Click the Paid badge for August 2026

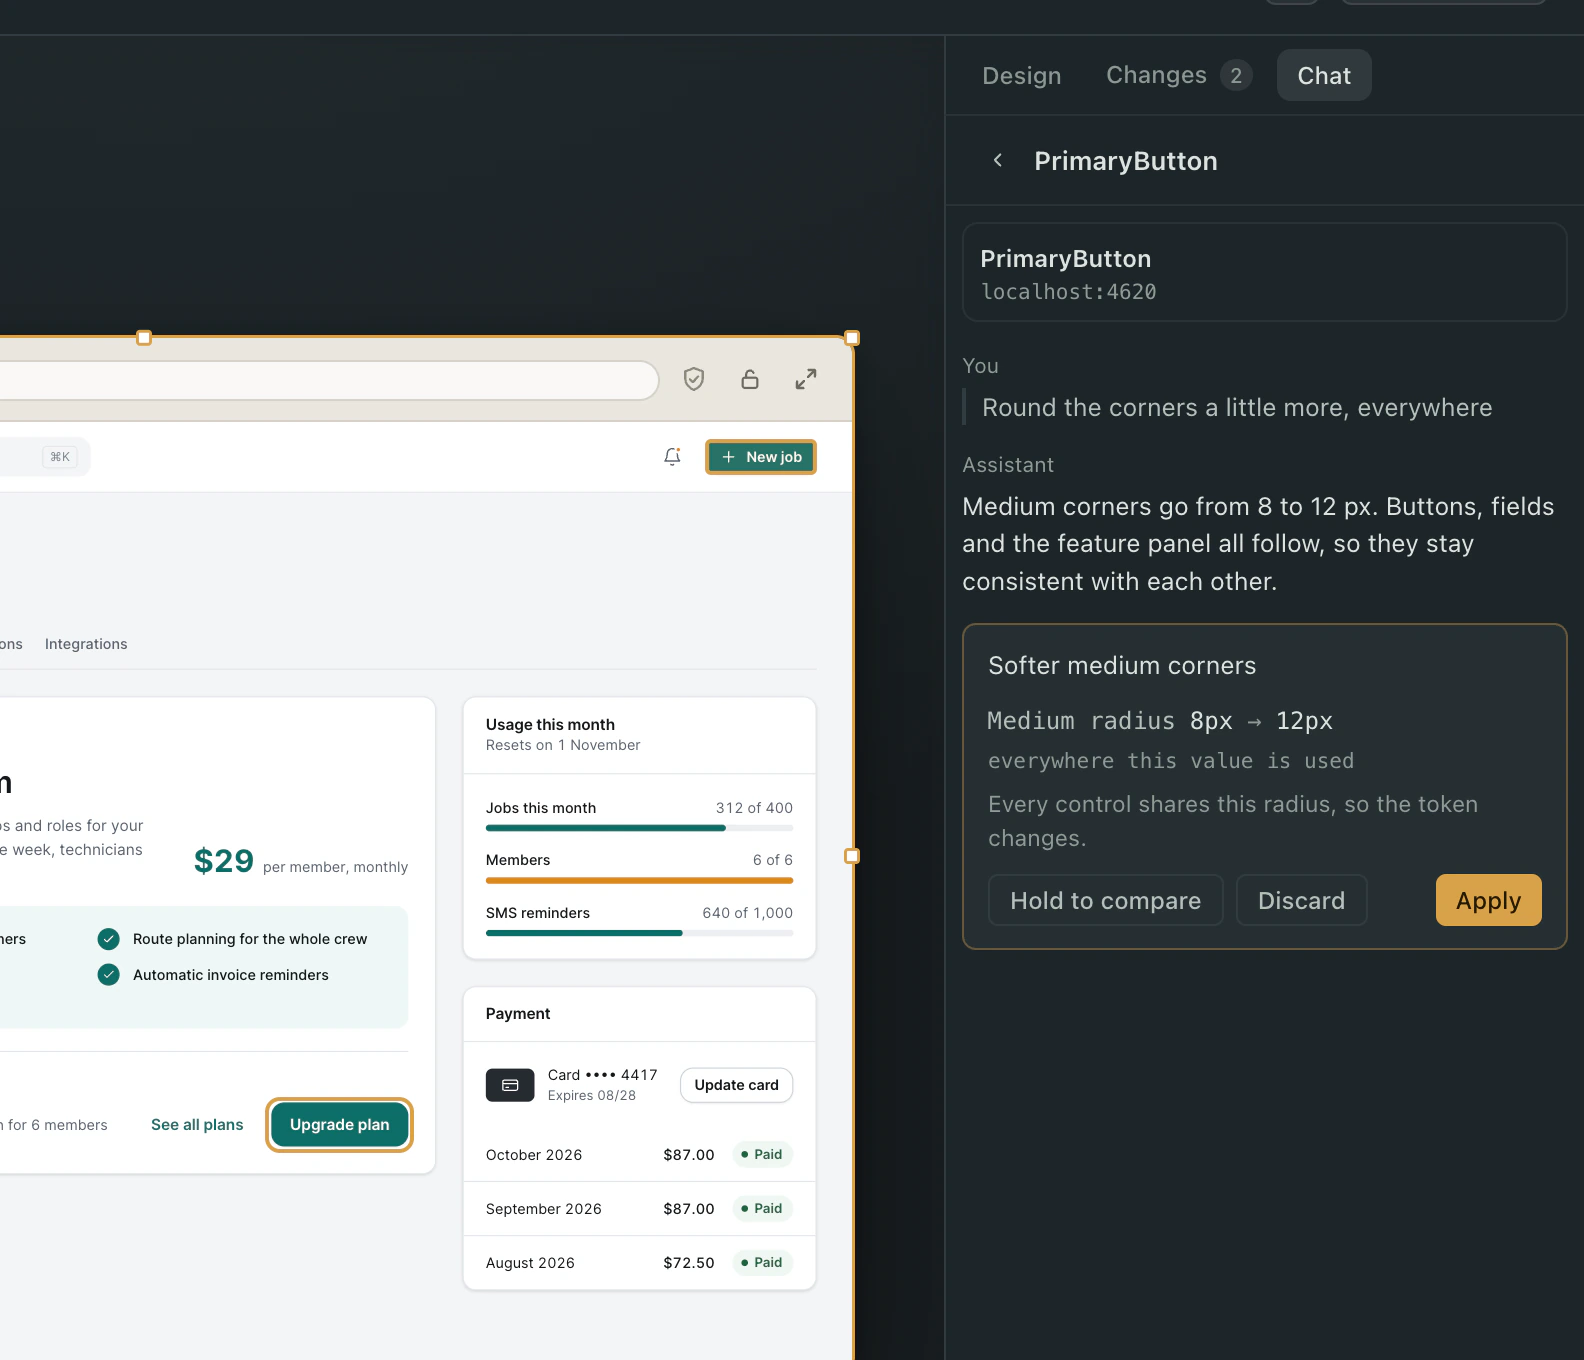[763, 1263]
